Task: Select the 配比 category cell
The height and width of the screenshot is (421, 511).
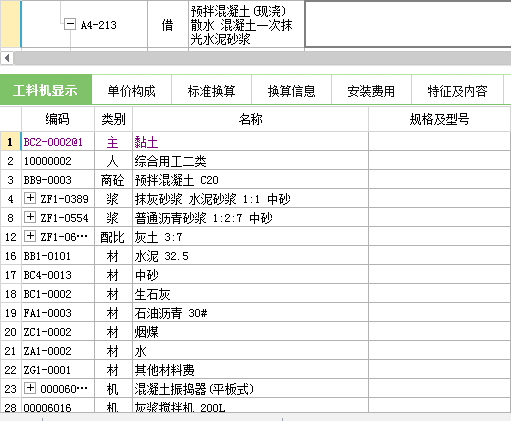Action: pyautogui.click(x=113, y=237)
